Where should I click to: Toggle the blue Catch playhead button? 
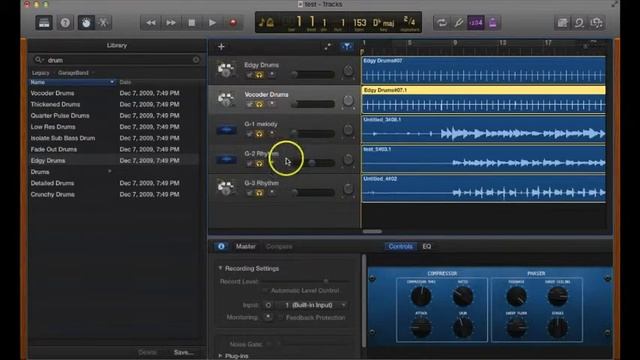click(x=347, y=47)
